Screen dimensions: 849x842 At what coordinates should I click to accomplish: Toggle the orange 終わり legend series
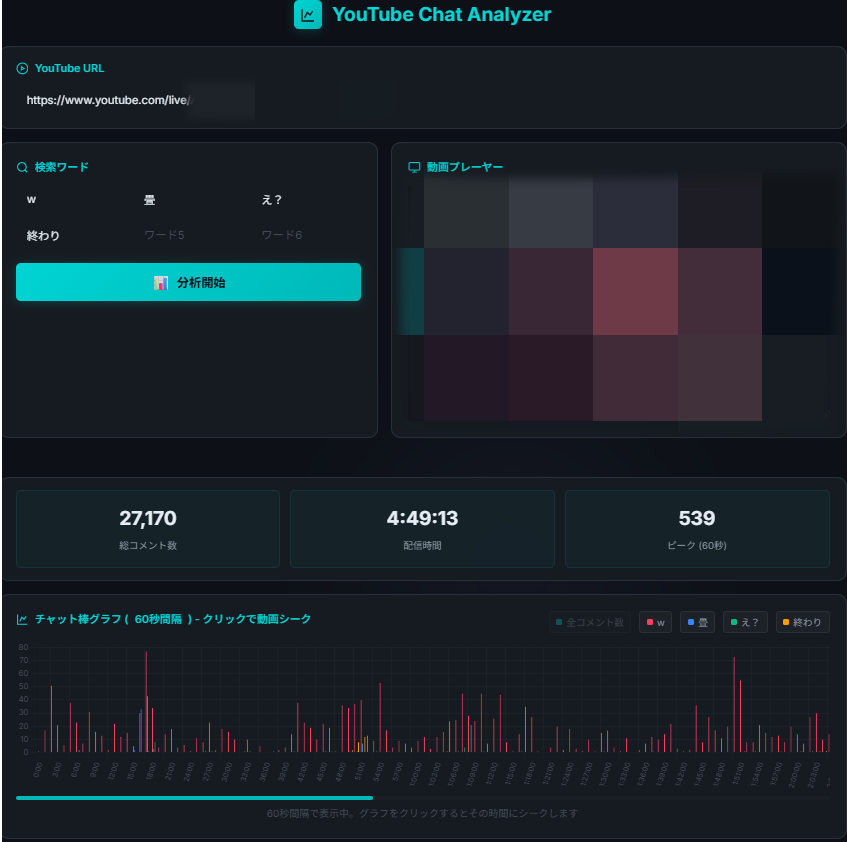[x=802, y=623]
